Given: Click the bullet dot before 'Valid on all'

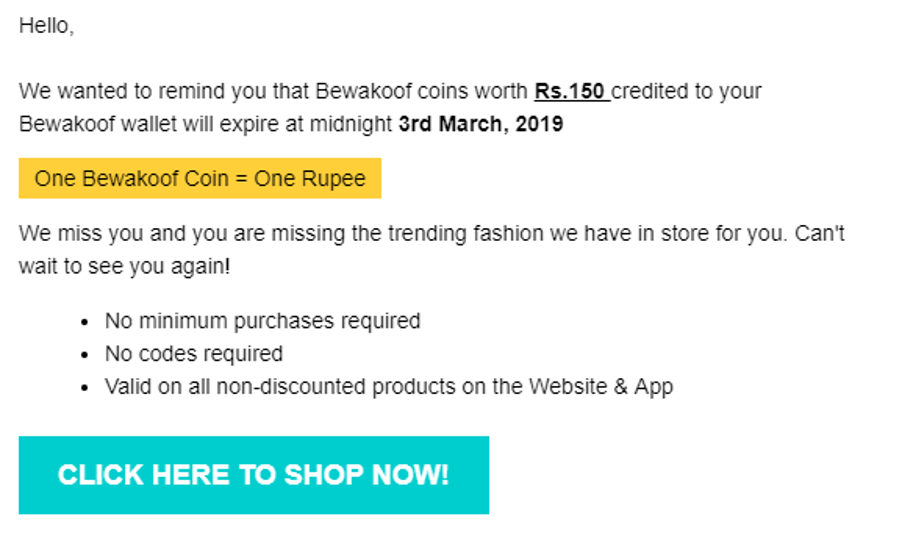Looking at the screenshot, I should coord(86,387).
